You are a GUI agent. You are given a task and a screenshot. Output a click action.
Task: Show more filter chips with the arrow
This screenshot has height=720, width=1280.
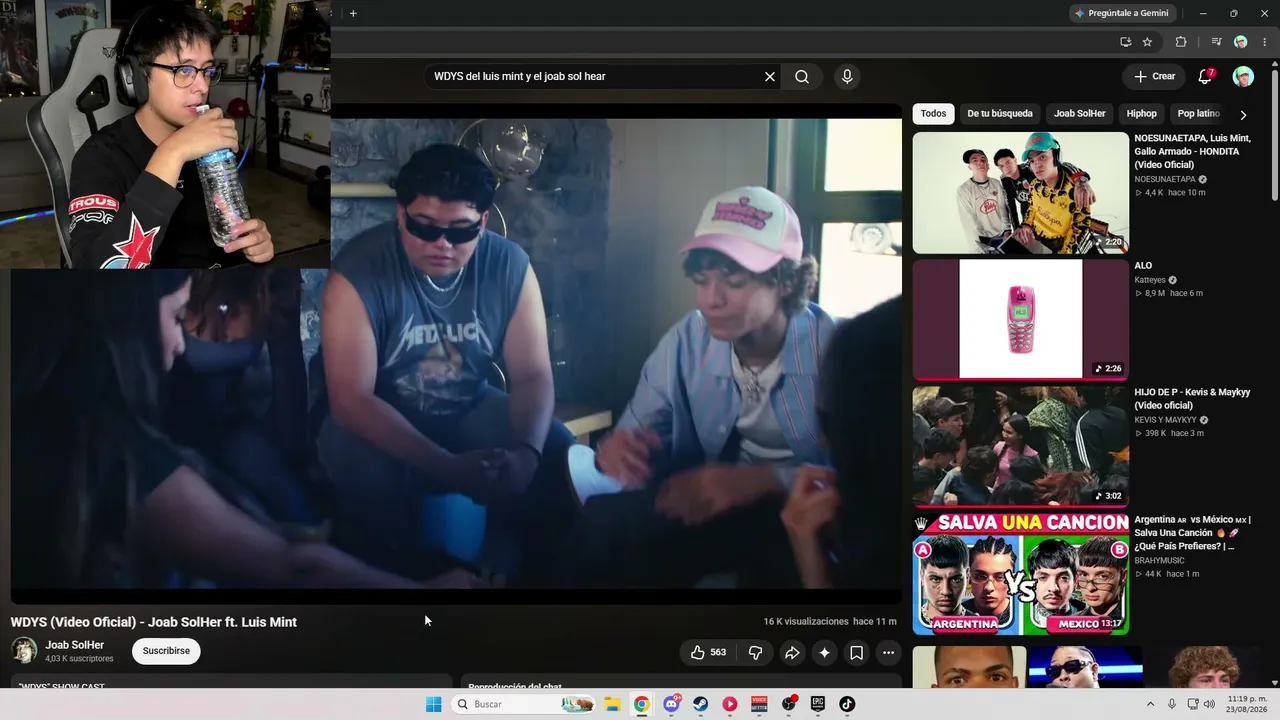(1243, 115)
